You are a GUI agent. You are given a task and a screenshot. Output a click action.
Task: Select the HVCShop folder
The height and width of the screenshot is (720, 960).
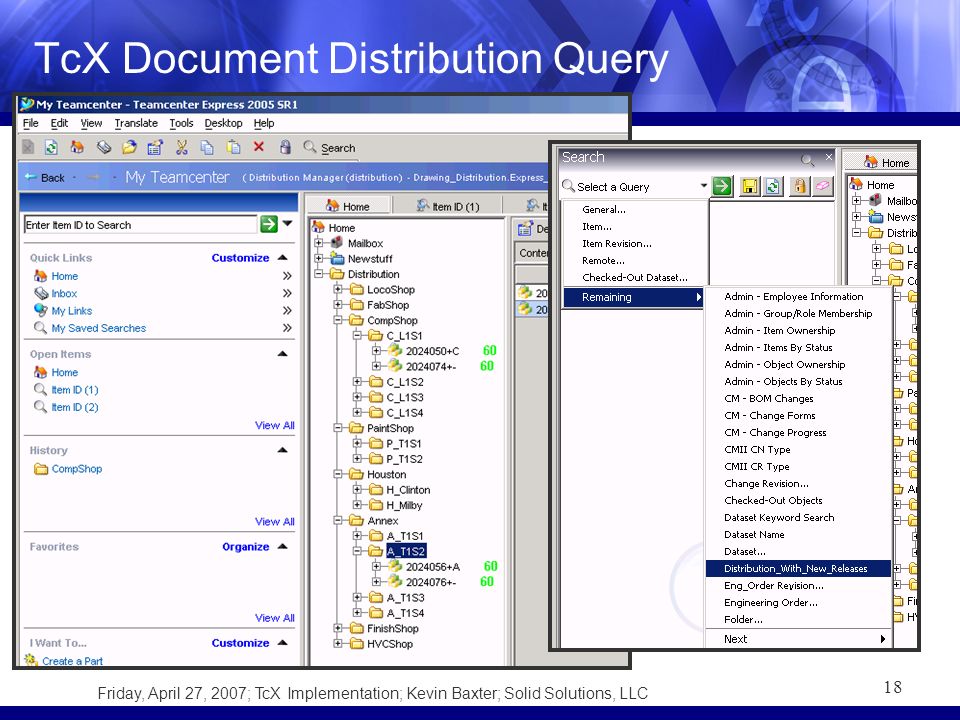pos(389,644)
